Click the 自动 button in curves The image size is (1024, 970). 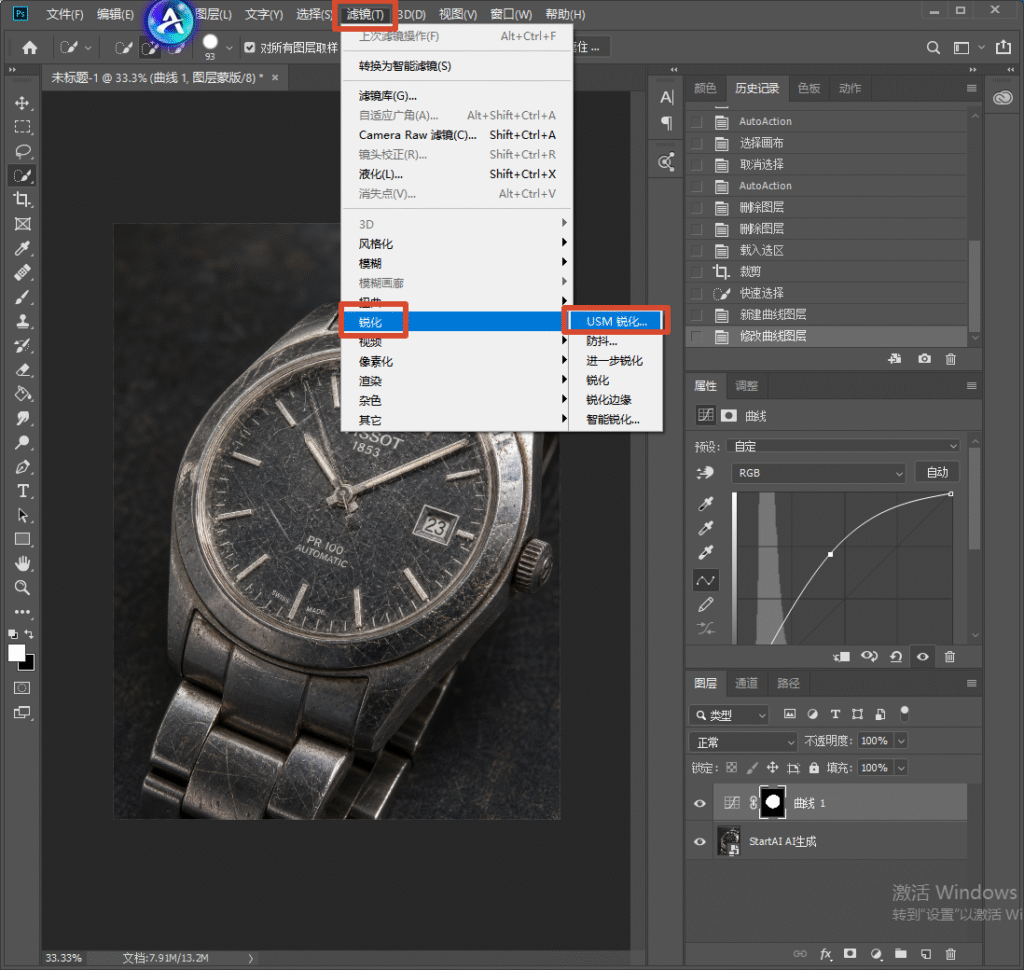coord(937,472)
